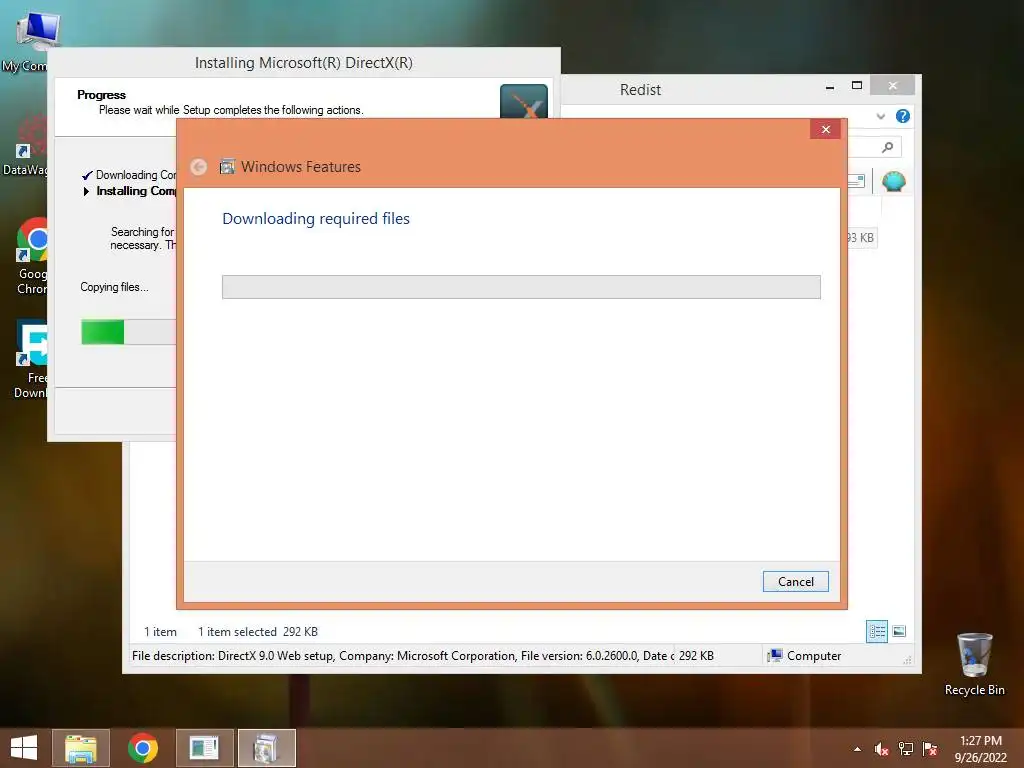Open File Explorer from the taskbar
The image size is (1024, 768).
point(81,748)
